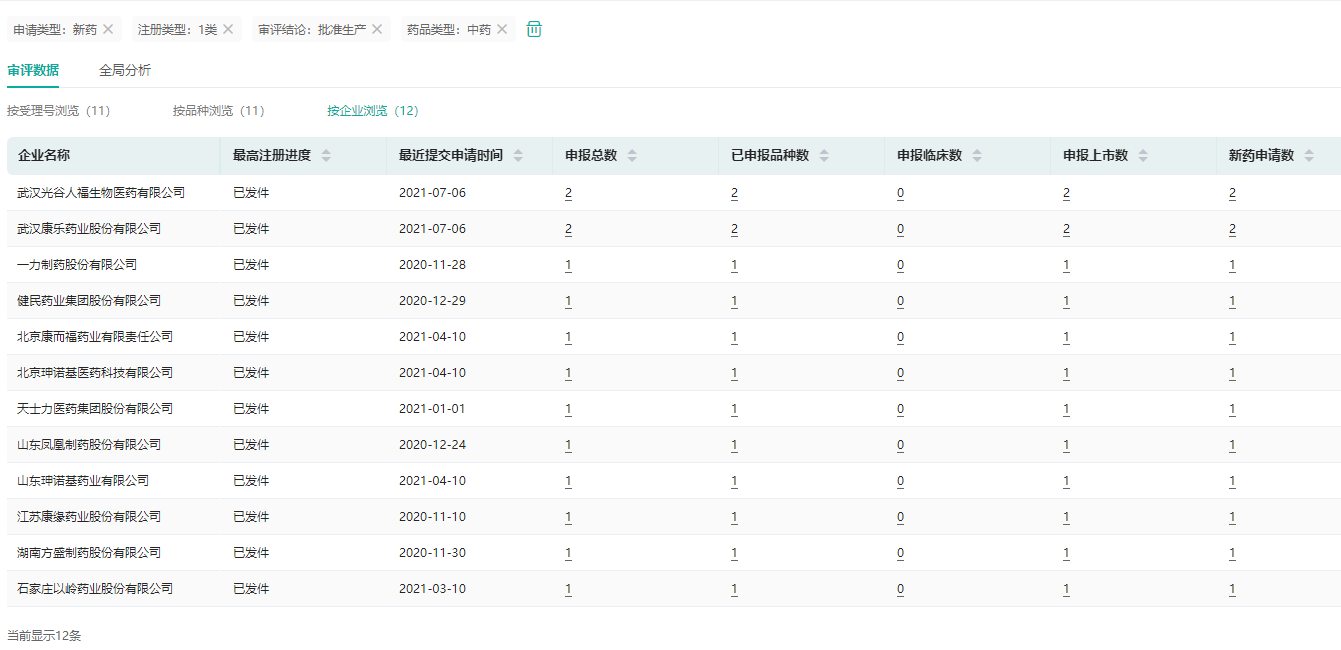This screenshot has width=1341, height=650.
Task: Remove the 注册类型：1类 filter tag
Action: click(228, 29)
